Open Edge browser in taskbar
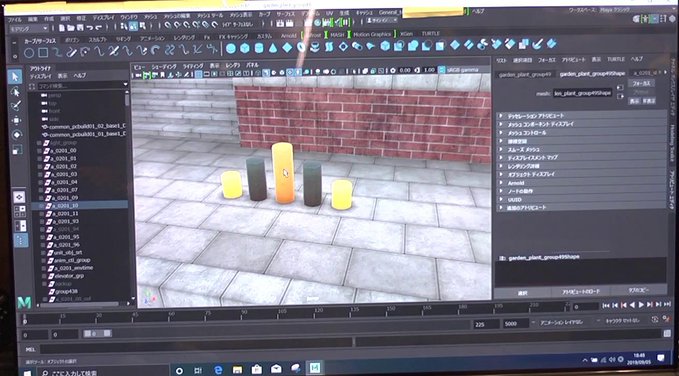This screenshot has width=679, height=376. pyautogui.click(x=218, y=370)
